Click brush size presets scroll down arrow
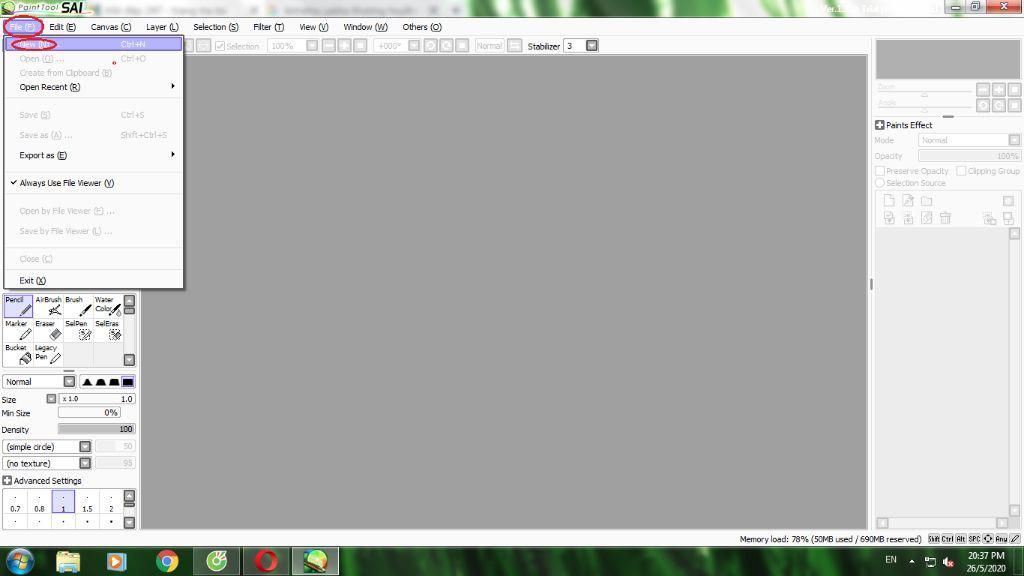 tap(129, 522)
